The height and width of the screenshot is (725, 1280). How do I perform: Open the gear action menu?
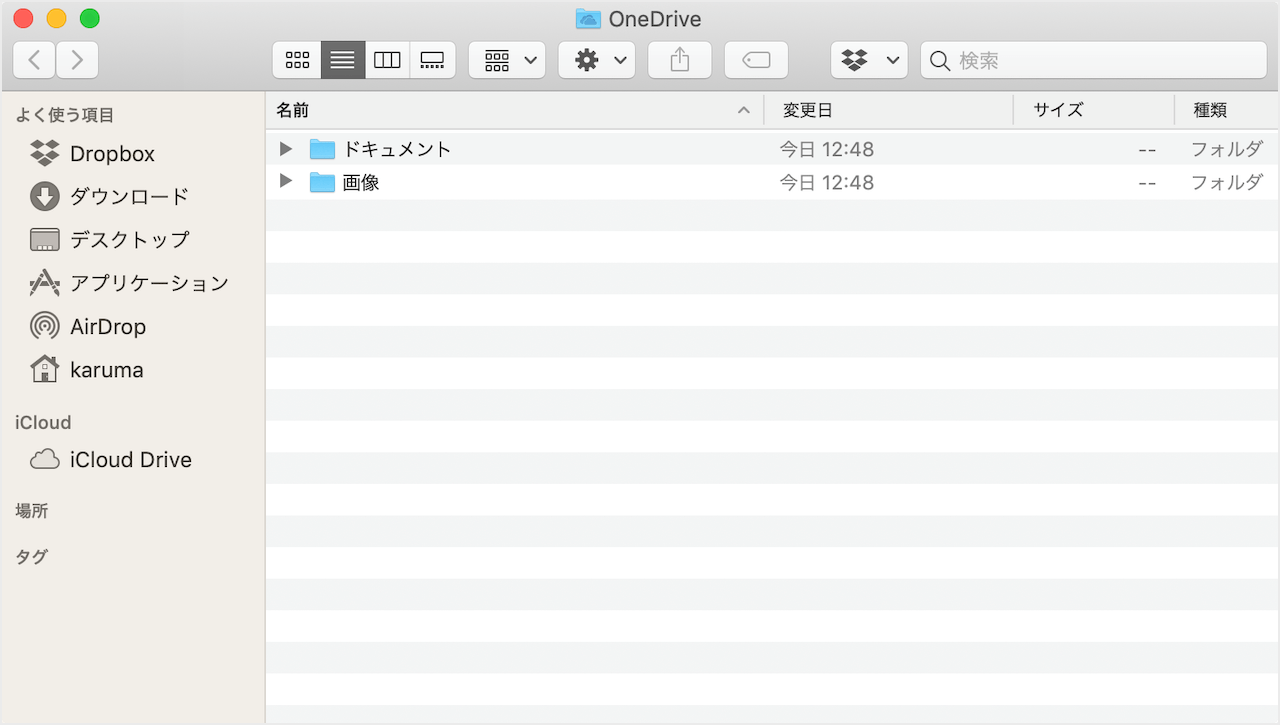click(x=596, y=60)
